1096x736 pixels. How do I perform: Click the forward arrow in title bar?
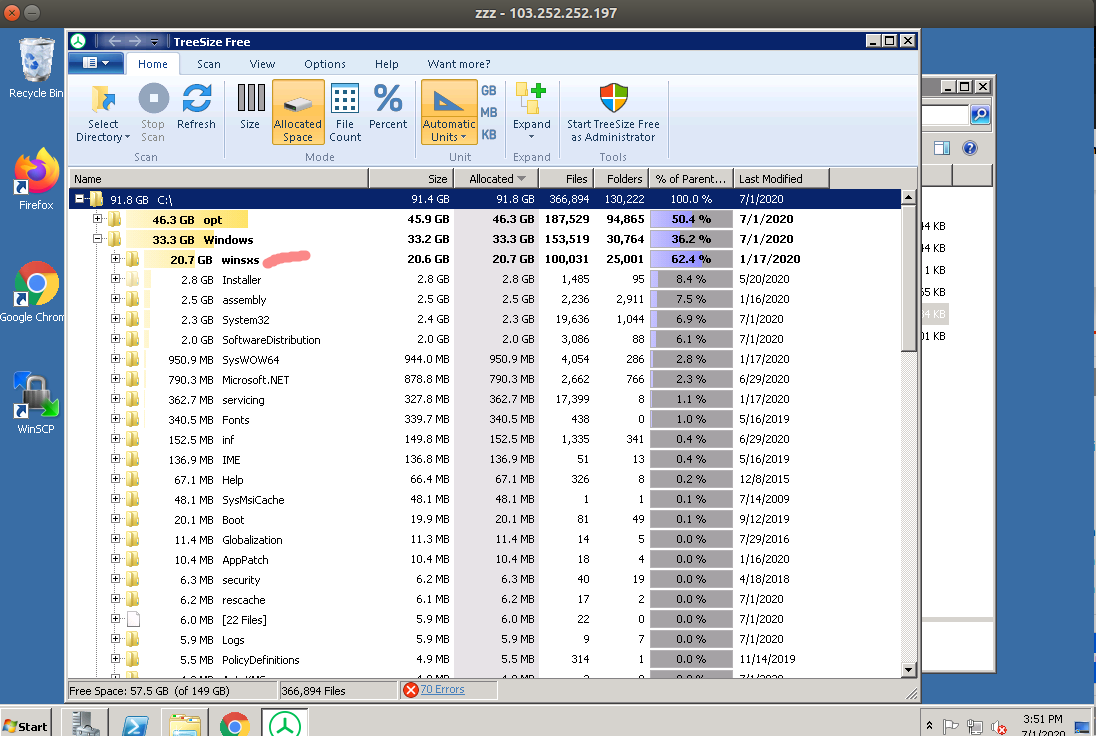pos(135,41)
